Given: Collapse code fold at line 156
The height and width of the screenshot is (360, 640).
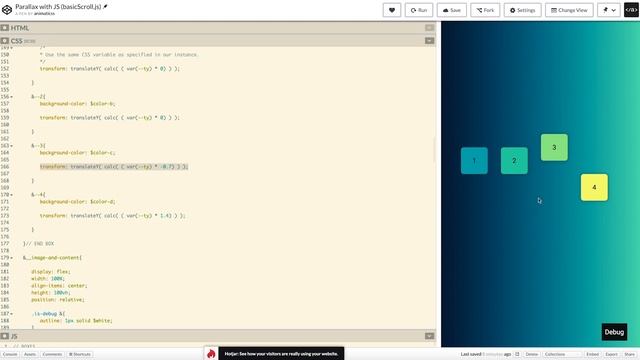Looking at the screenshot, I should 11,97.
